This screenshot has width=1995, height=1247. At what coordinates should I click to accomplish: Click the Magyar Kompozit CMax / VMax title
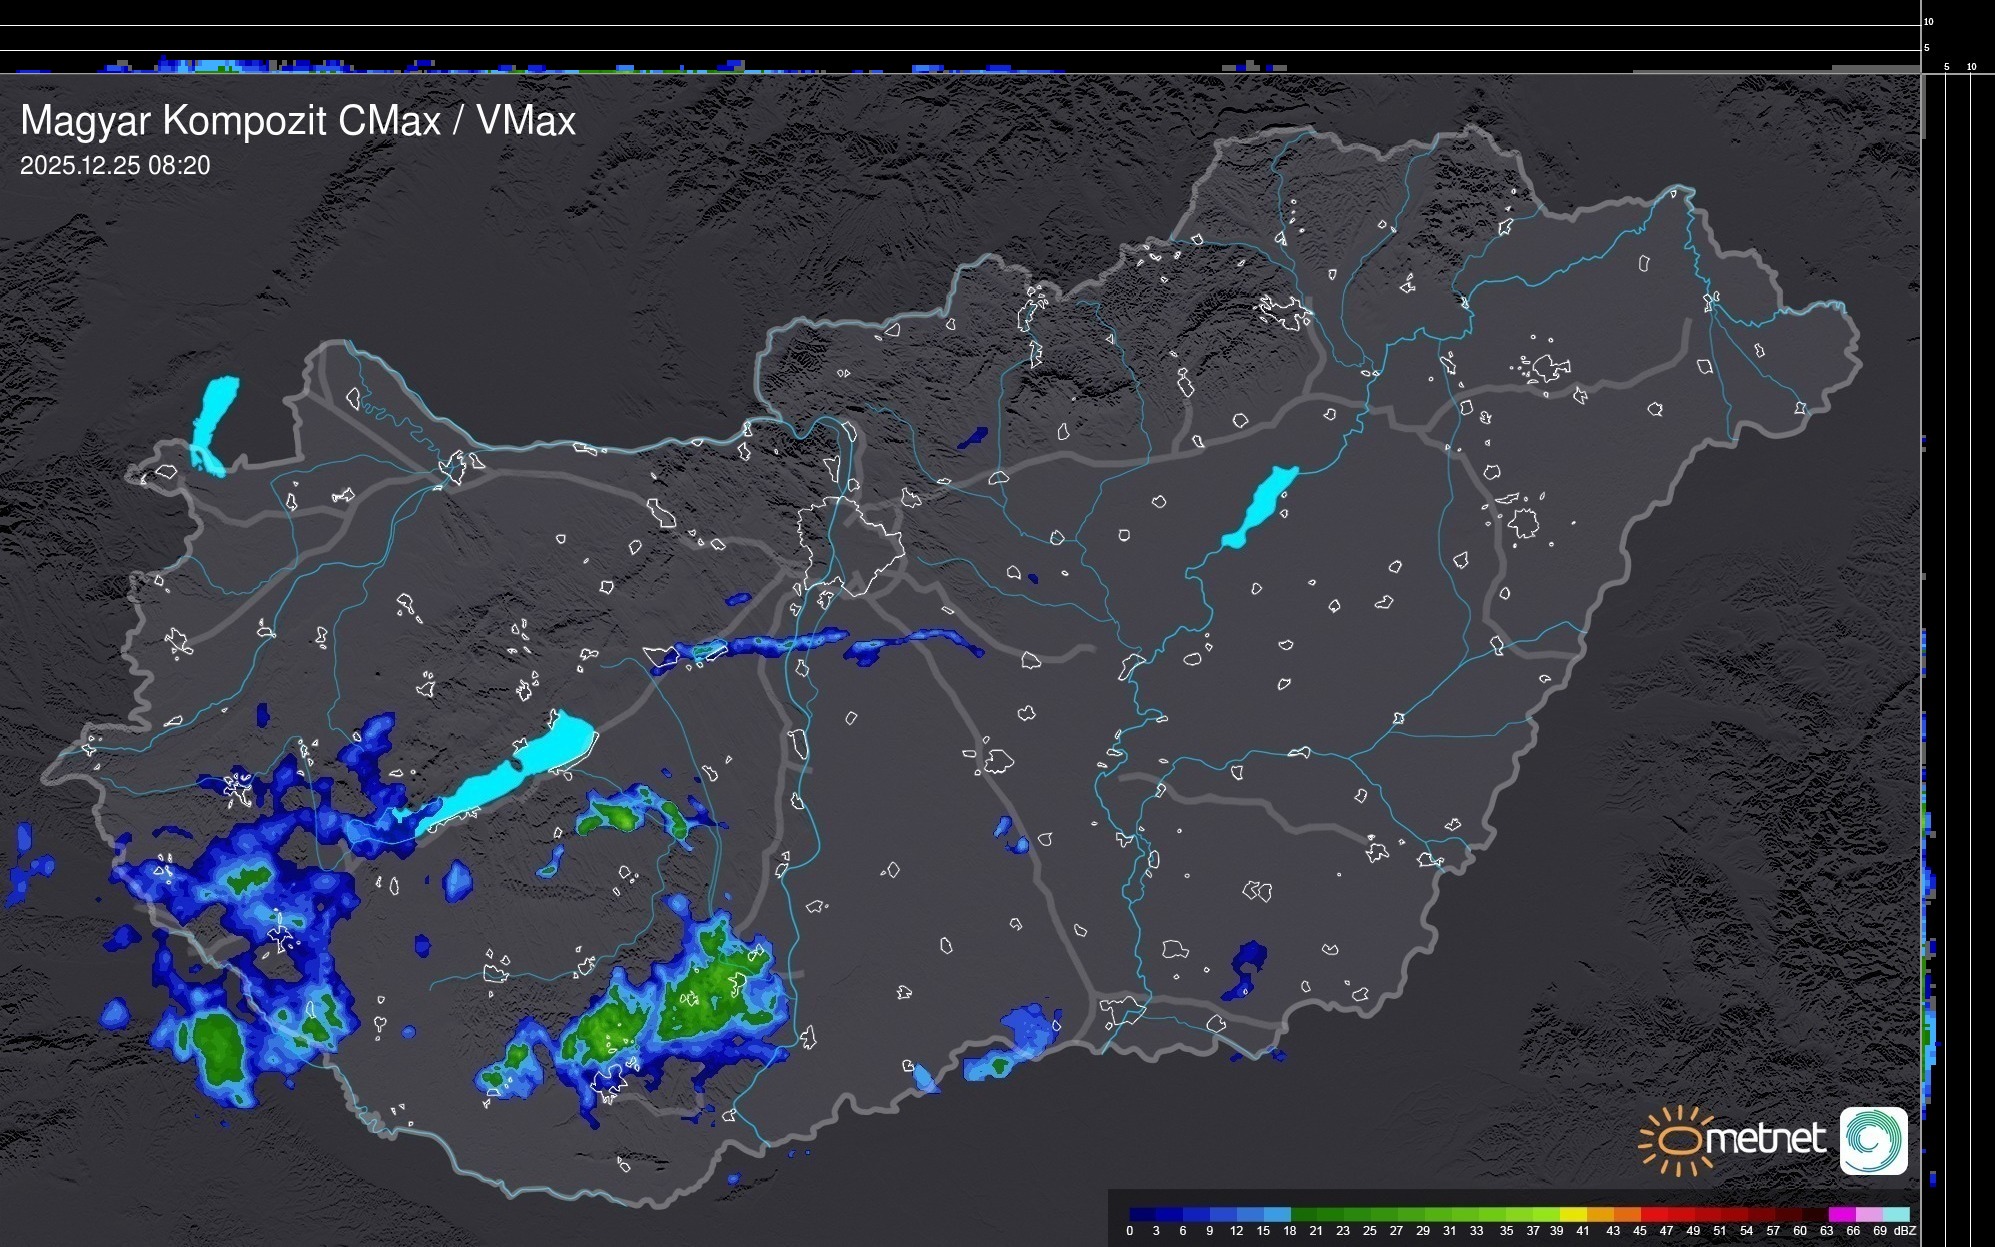[x=298, y=121]
